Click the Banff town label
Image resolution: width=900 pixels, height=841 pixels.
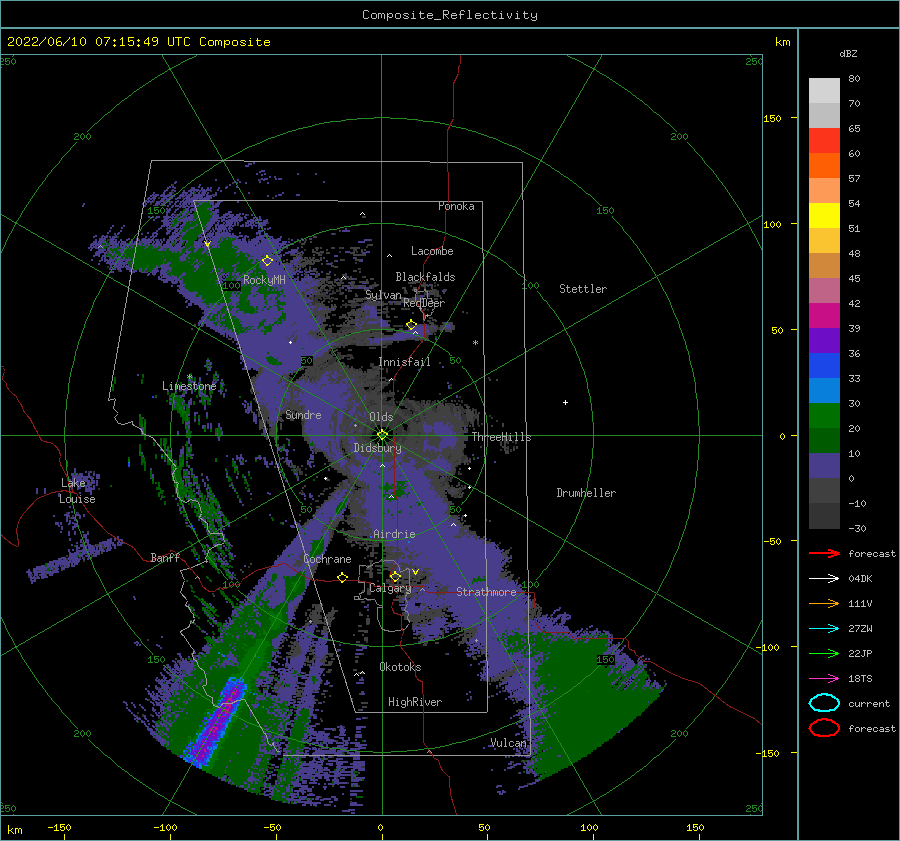165,557
